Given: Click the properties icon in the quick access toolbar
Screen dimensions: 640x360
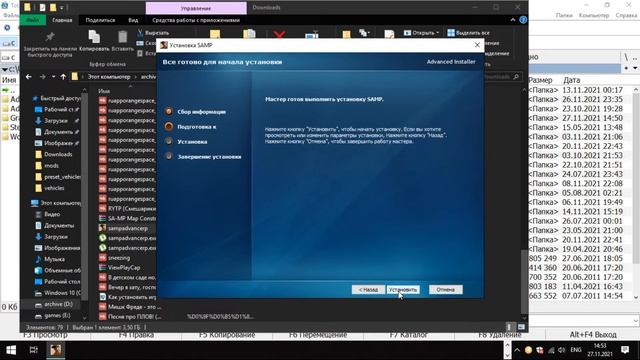Looking at the screenshot, I should [x=42, y=7].
